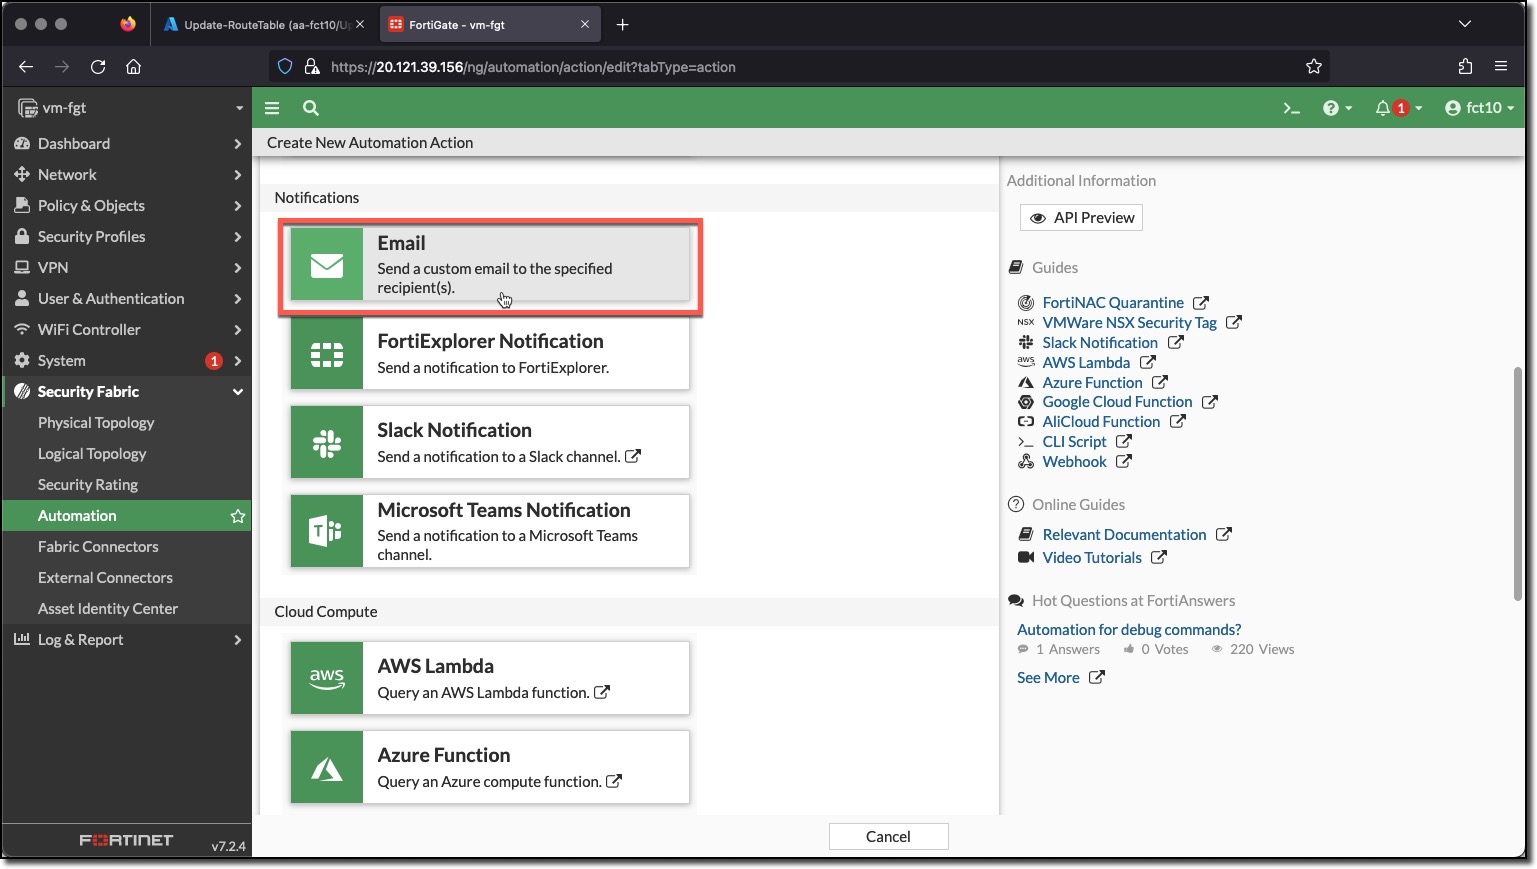Click the API Preview button
This screenshot has height=869, width=1537.
coord(1081,218)
